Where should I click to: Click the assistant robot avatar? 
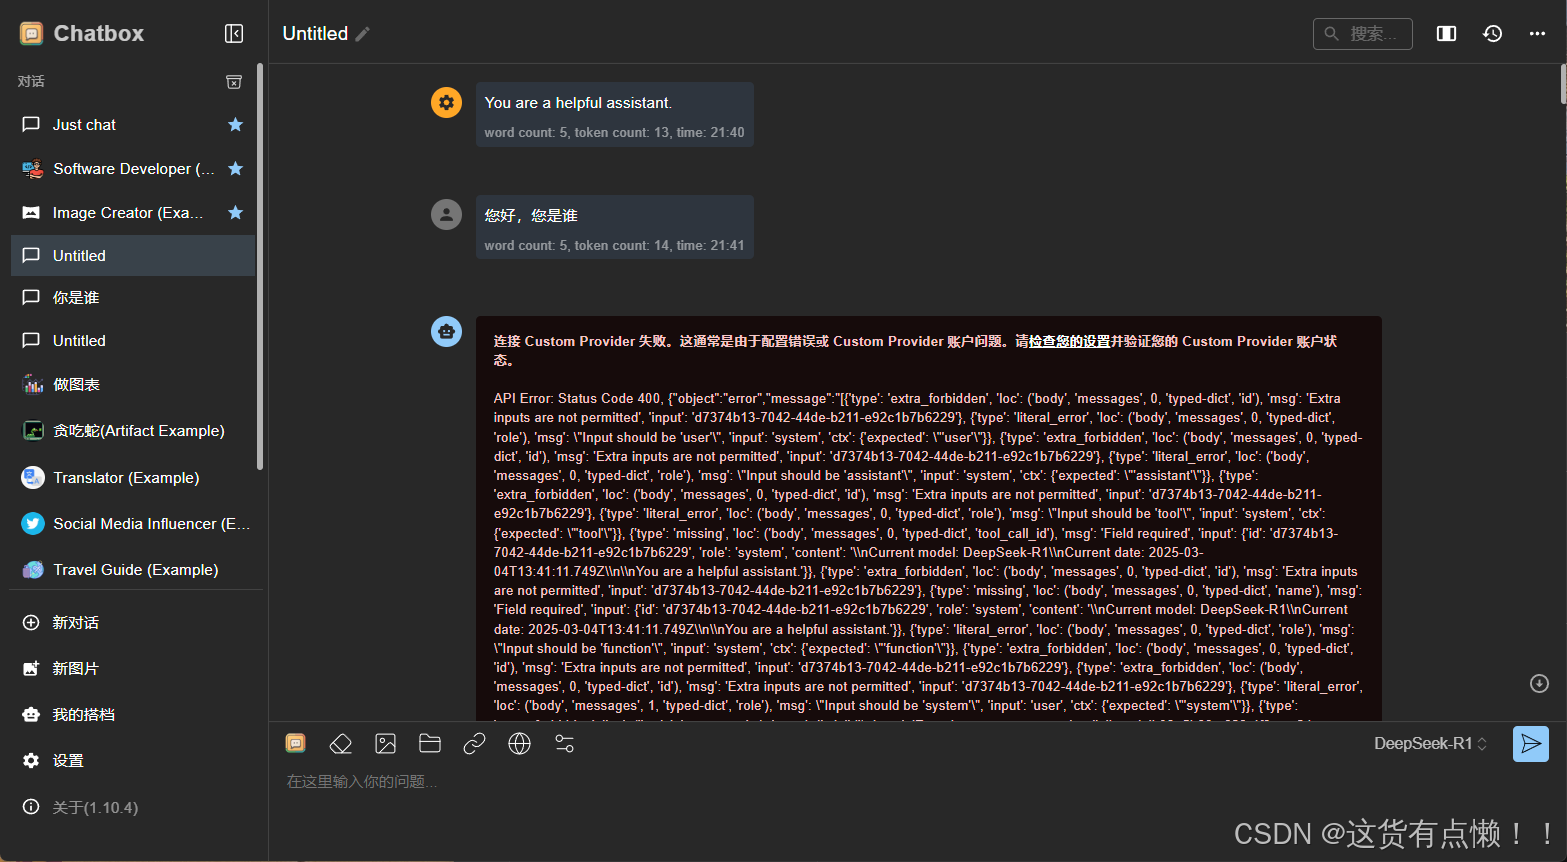(446, 331)
